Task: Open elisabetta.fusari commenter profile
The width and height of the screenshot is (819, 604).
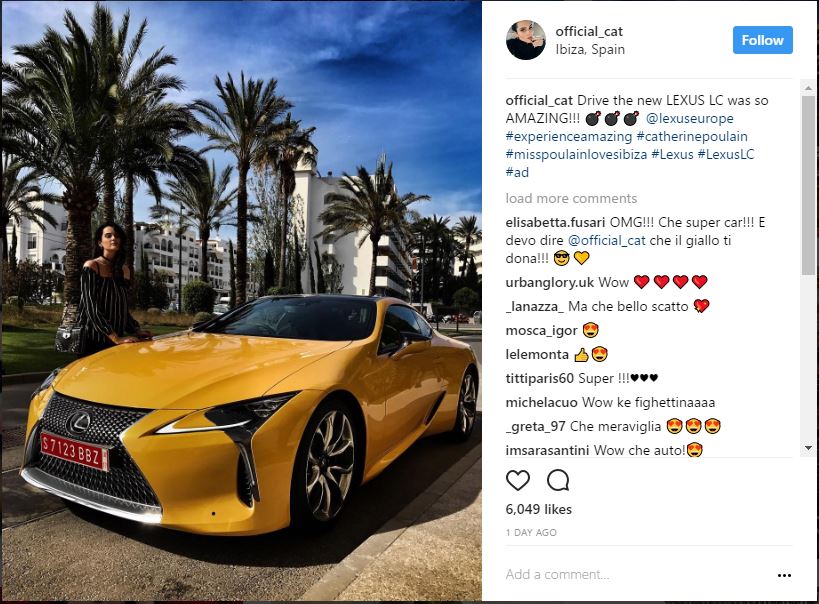Action: click(555, 223)
